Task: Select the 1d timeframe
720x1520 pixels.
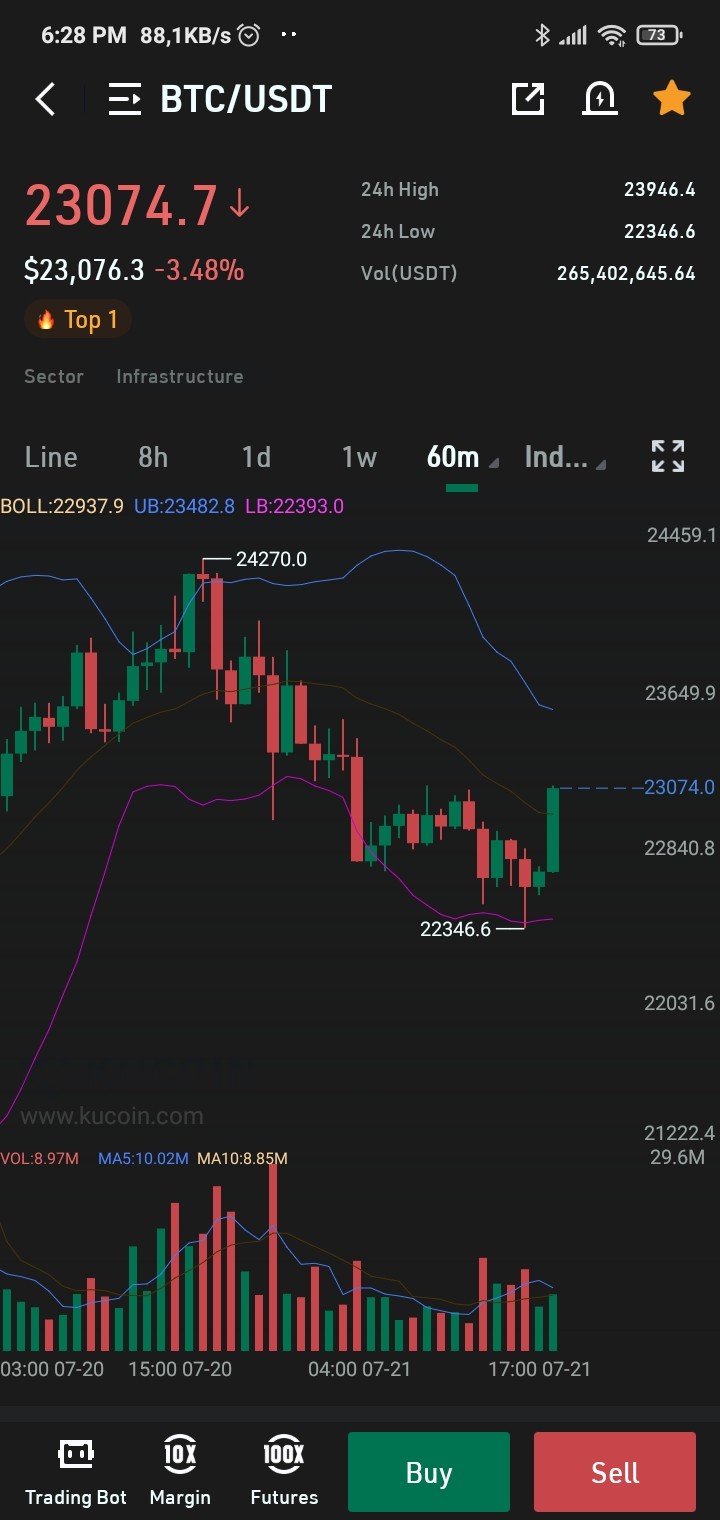Action: 256,457
